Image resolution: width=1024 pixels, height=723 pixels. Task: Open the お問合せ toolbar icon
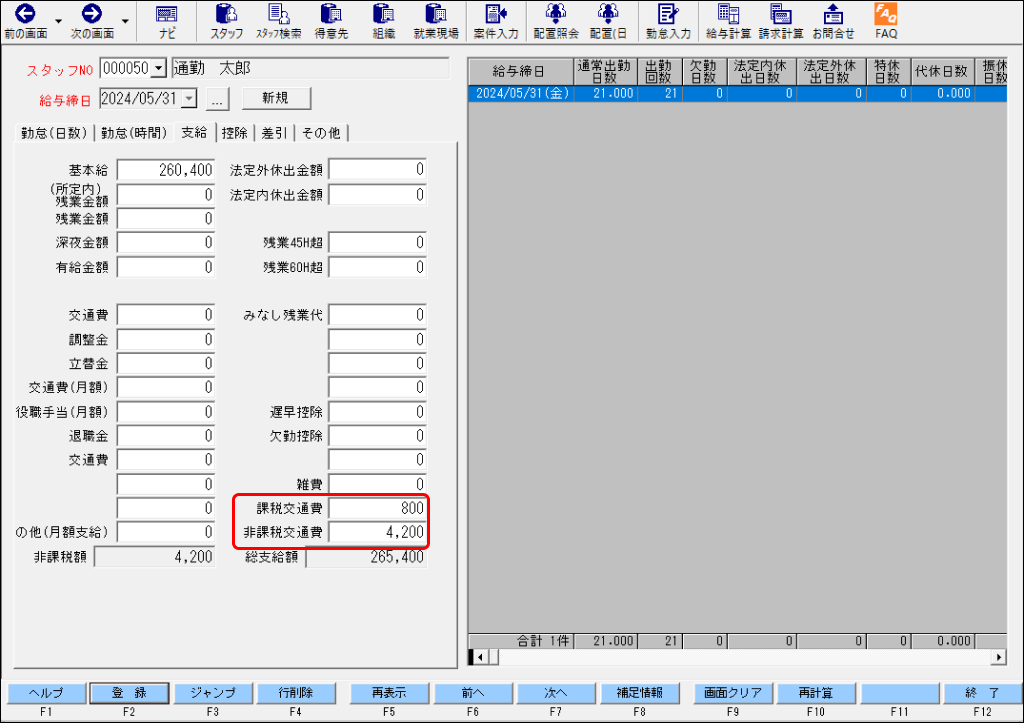833,21
